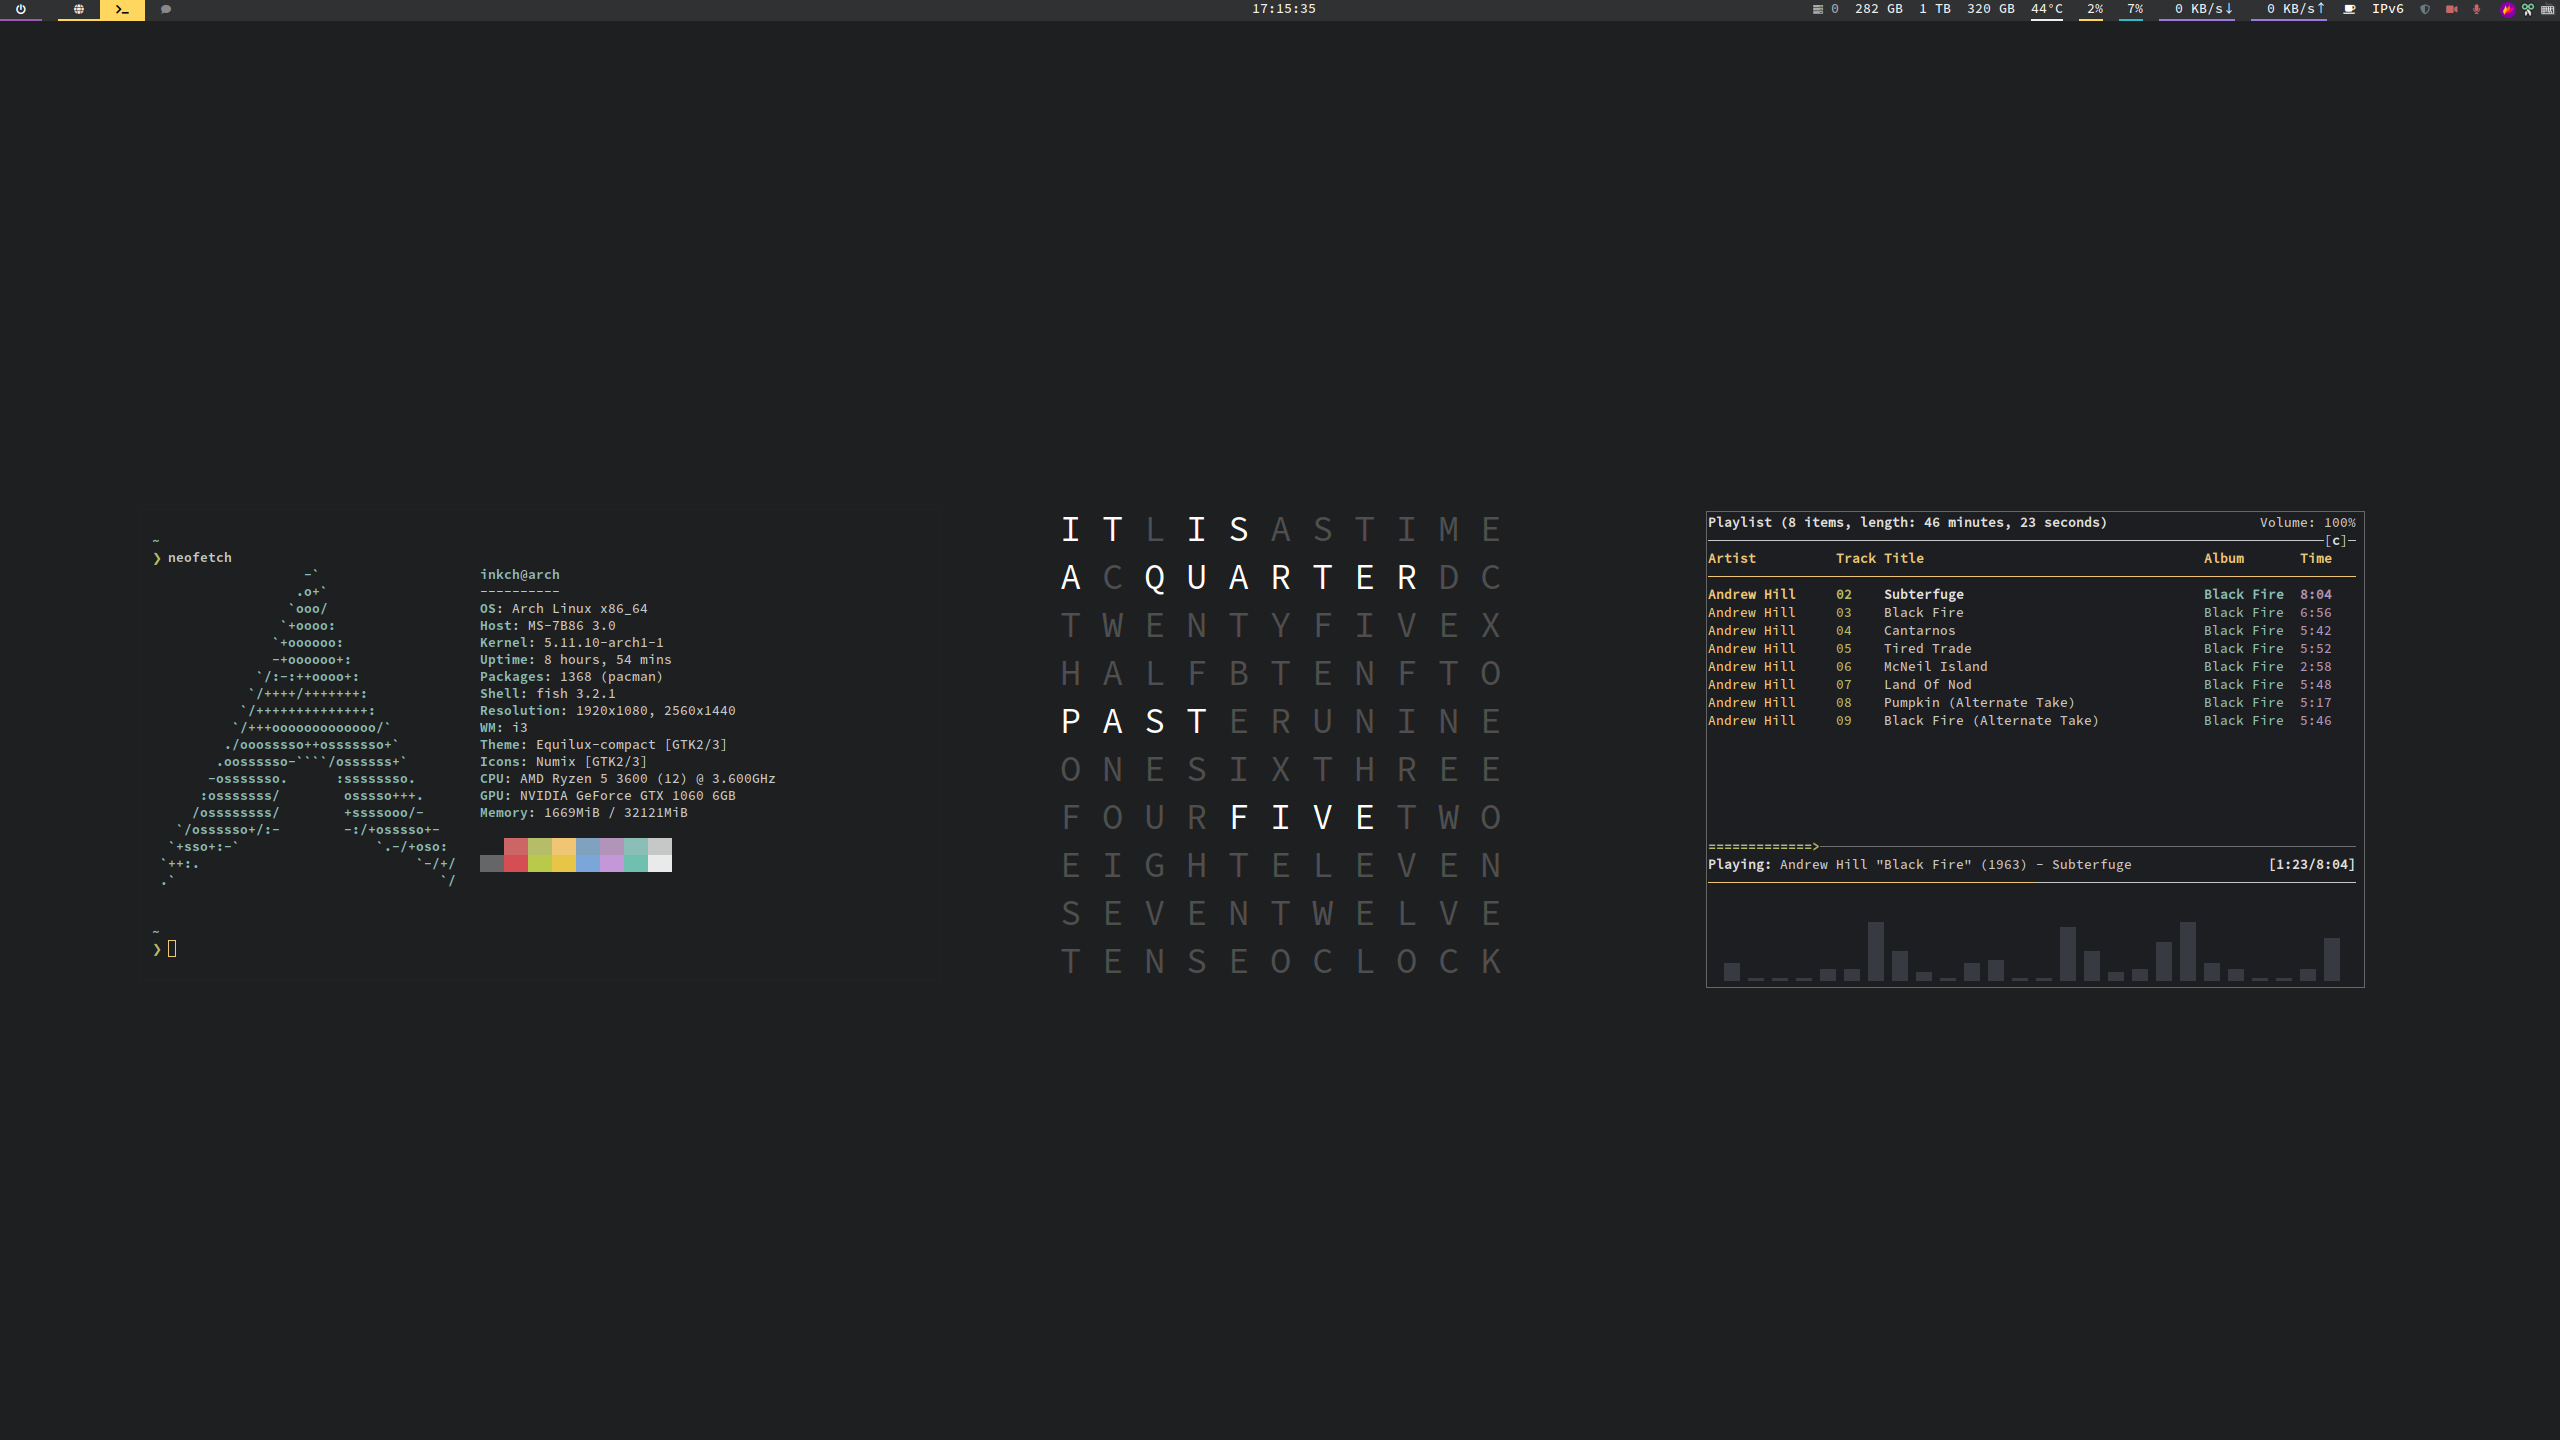Click the red microphone tray icon

point(2477,9)
